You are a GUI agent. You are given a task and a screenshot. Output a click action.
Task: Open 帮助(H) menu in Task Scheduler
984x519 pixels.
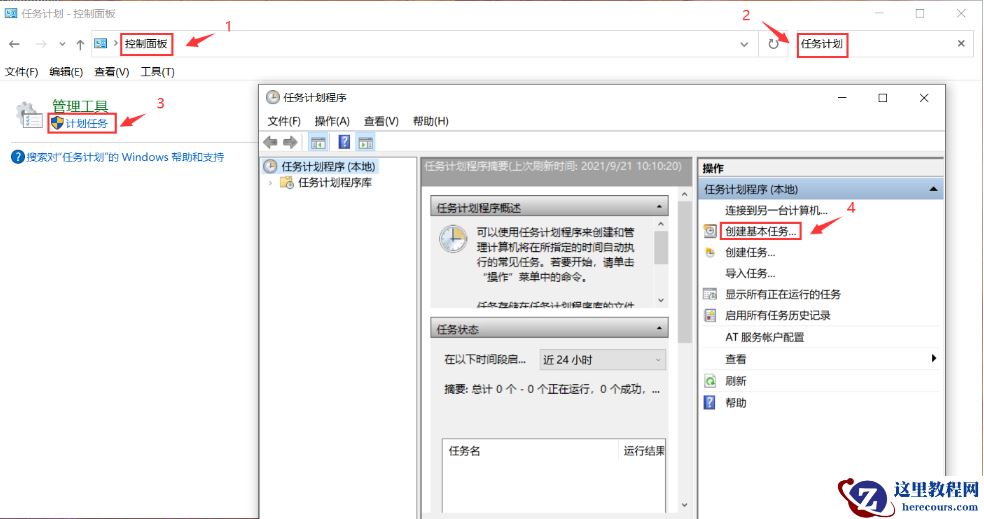(430, 121)
